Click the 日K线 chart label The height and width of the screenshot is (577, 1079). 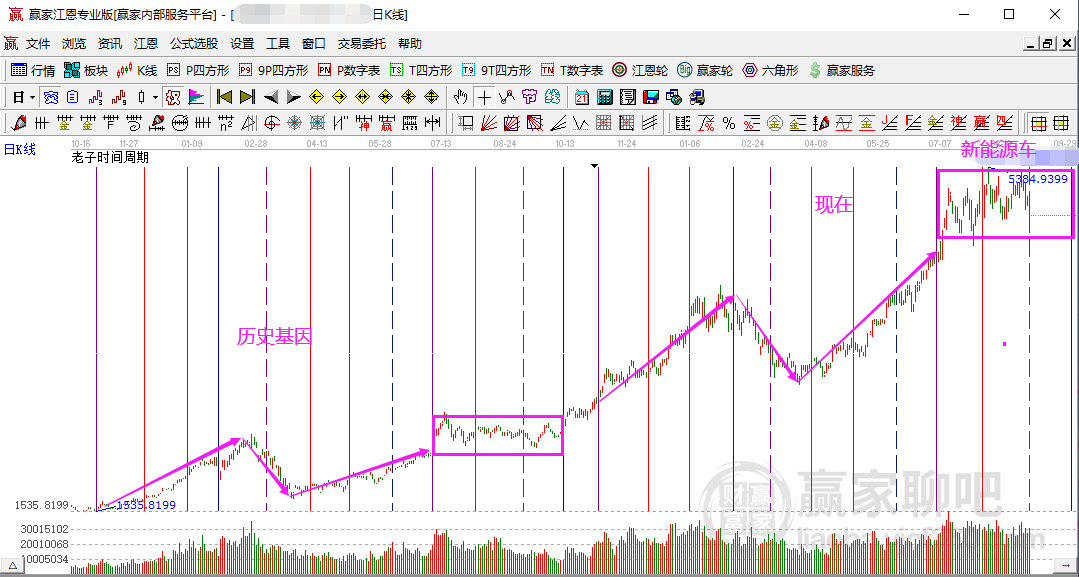coord(19,149)
